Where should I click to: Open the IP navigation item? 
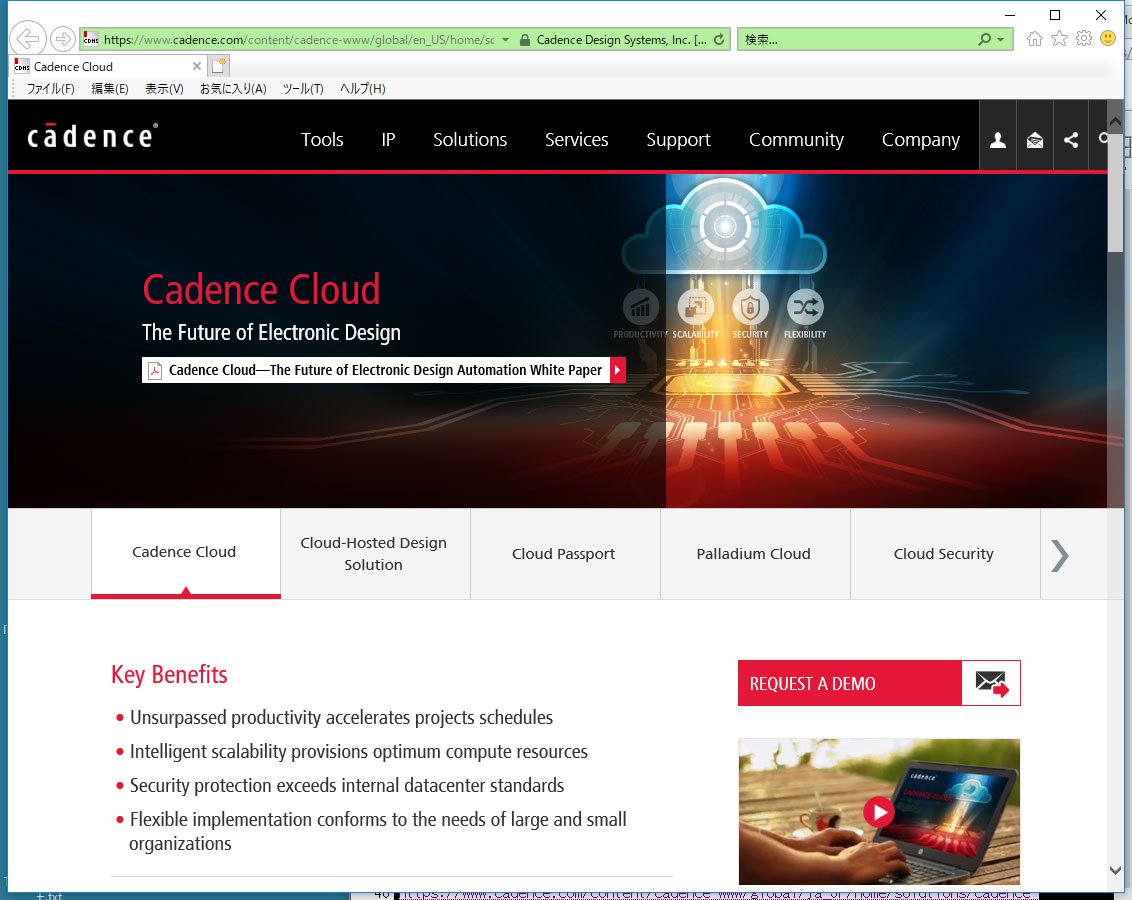pos(388,139)
